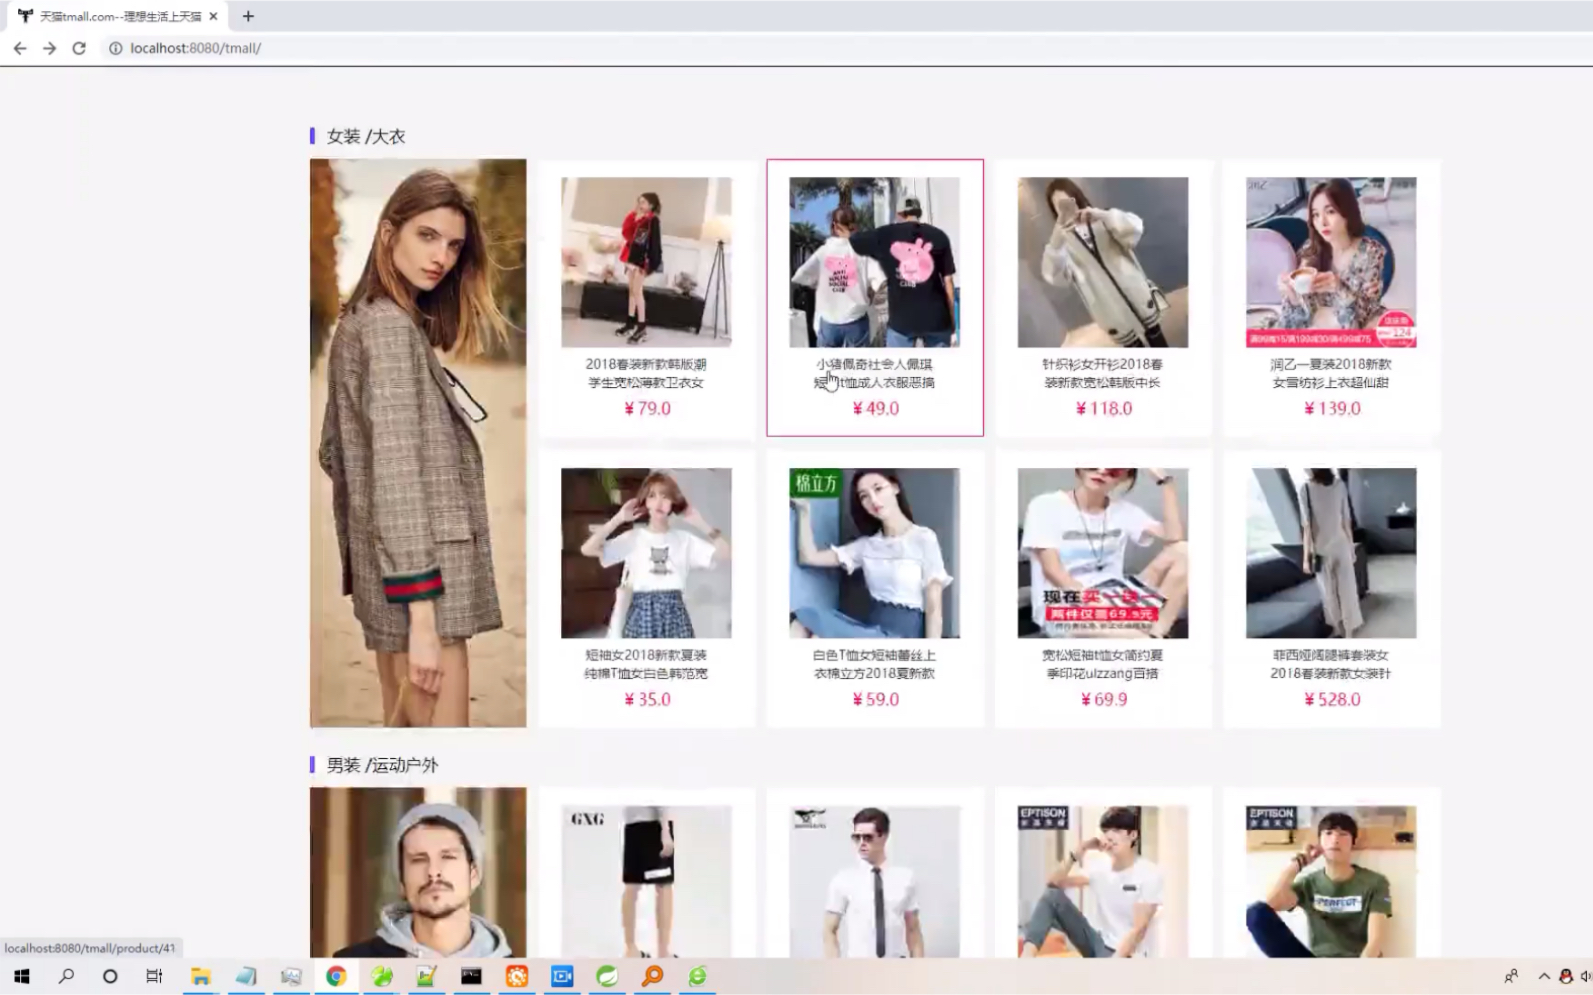
Task: Open the wide-leg pants suit product image
Action: tap(1331, 553)
